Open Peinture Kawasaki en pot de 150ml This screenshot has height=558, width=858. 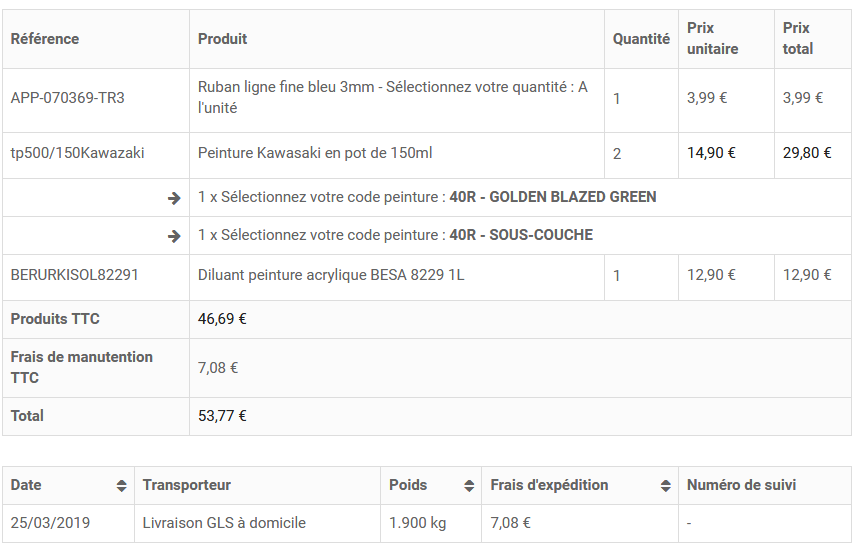pos(315,153)
